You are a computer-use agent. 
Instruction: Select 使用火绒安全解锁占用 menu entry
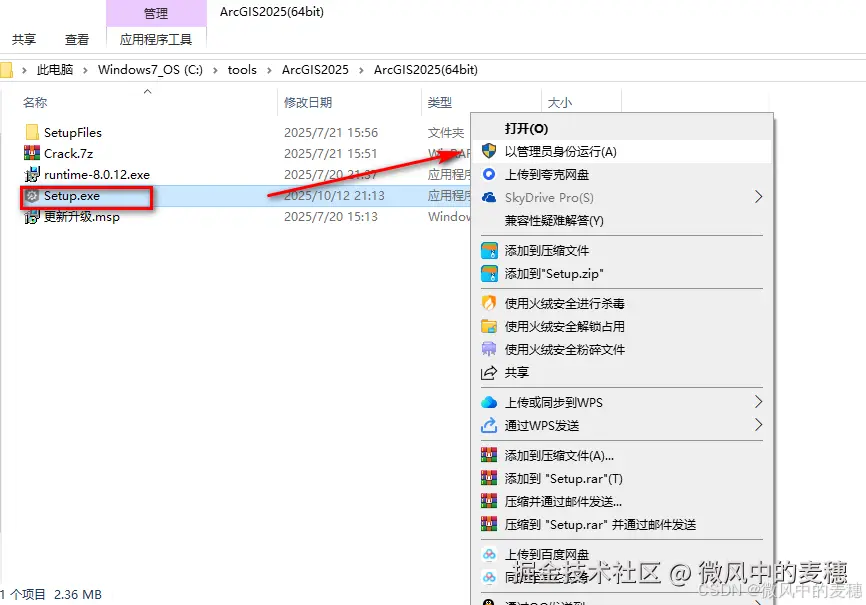click(x=564, y=327)
